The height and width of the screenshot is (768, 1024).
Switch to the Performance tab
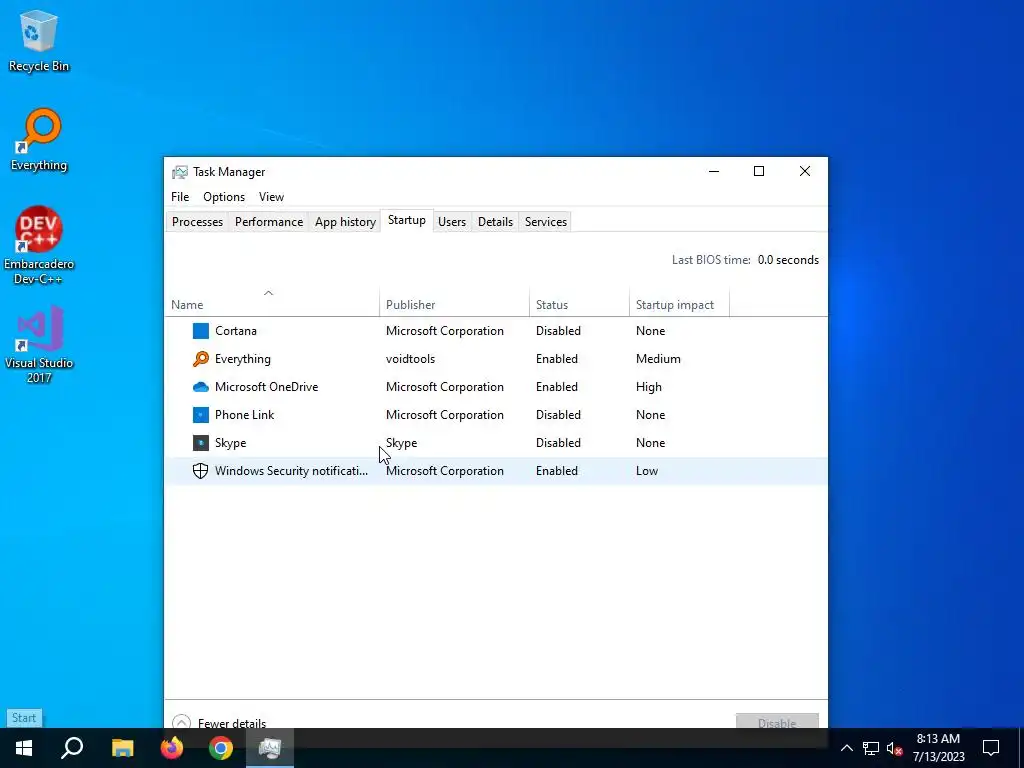269,222
